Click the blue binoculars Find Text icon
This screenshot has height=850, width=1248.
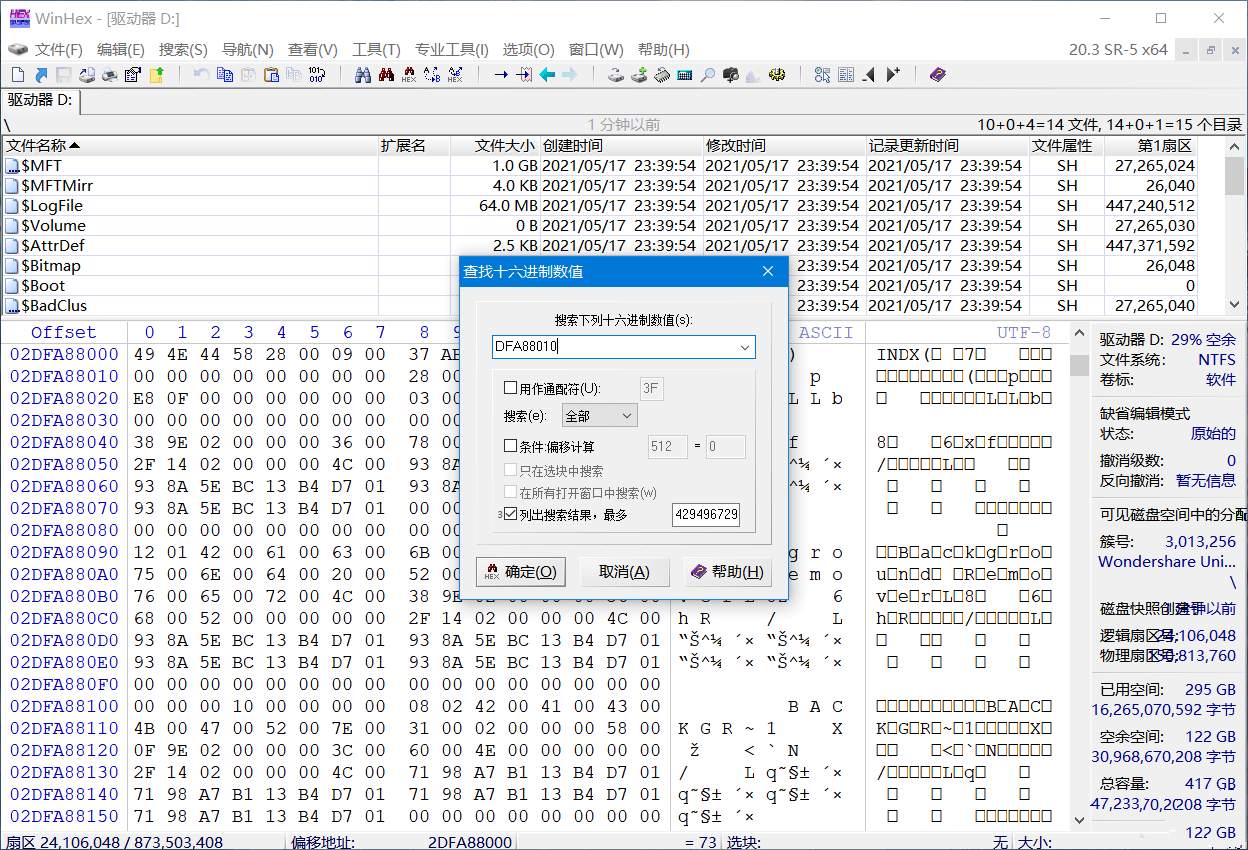(x=363, y=75)
